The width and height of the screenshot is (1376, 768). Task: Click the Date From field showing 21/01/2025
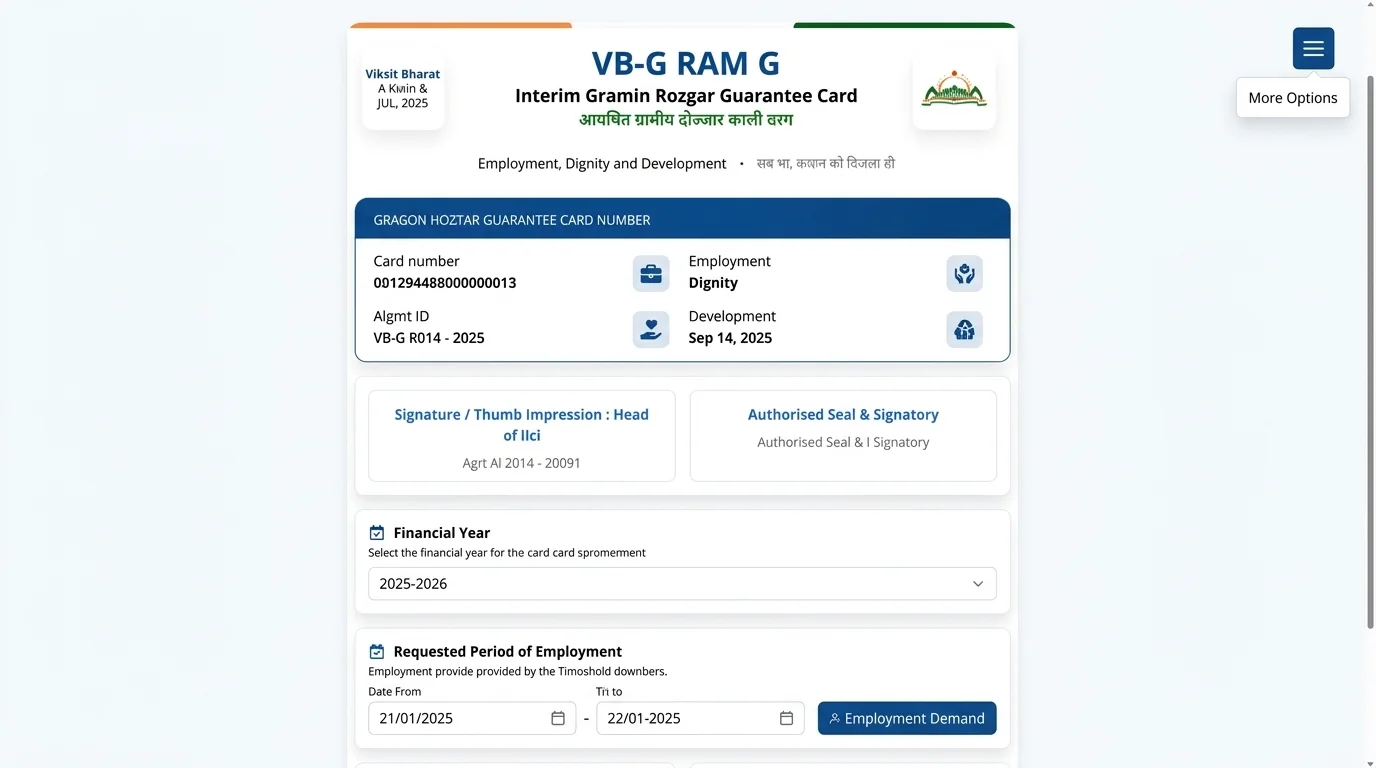(472, 718)
